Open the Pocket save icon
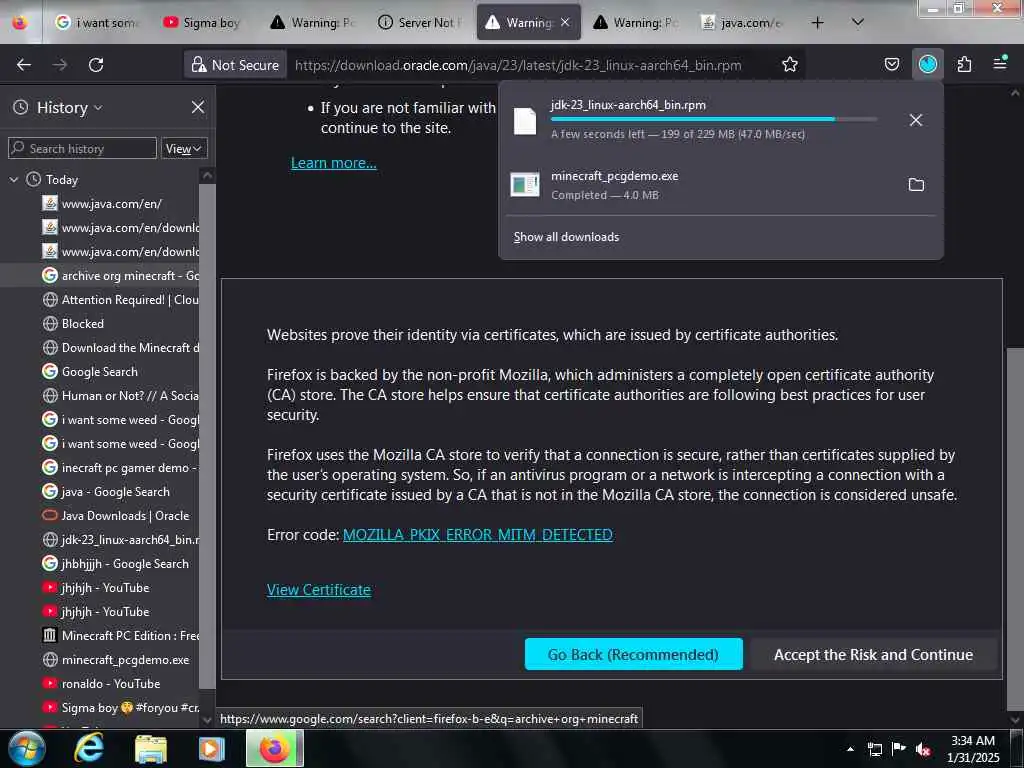Image resolution: width=1024 pixels, height=768 pixels. click(891, 64)
